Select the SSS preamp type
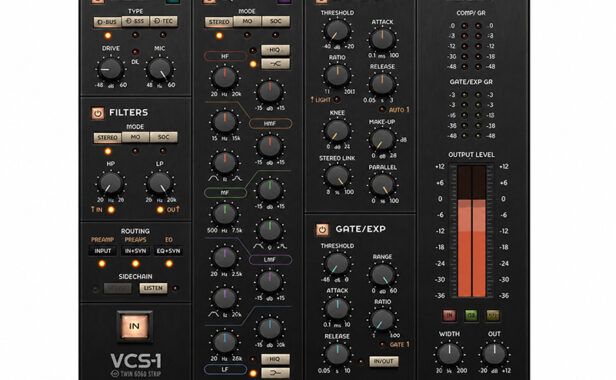 [x=136, y=21]
